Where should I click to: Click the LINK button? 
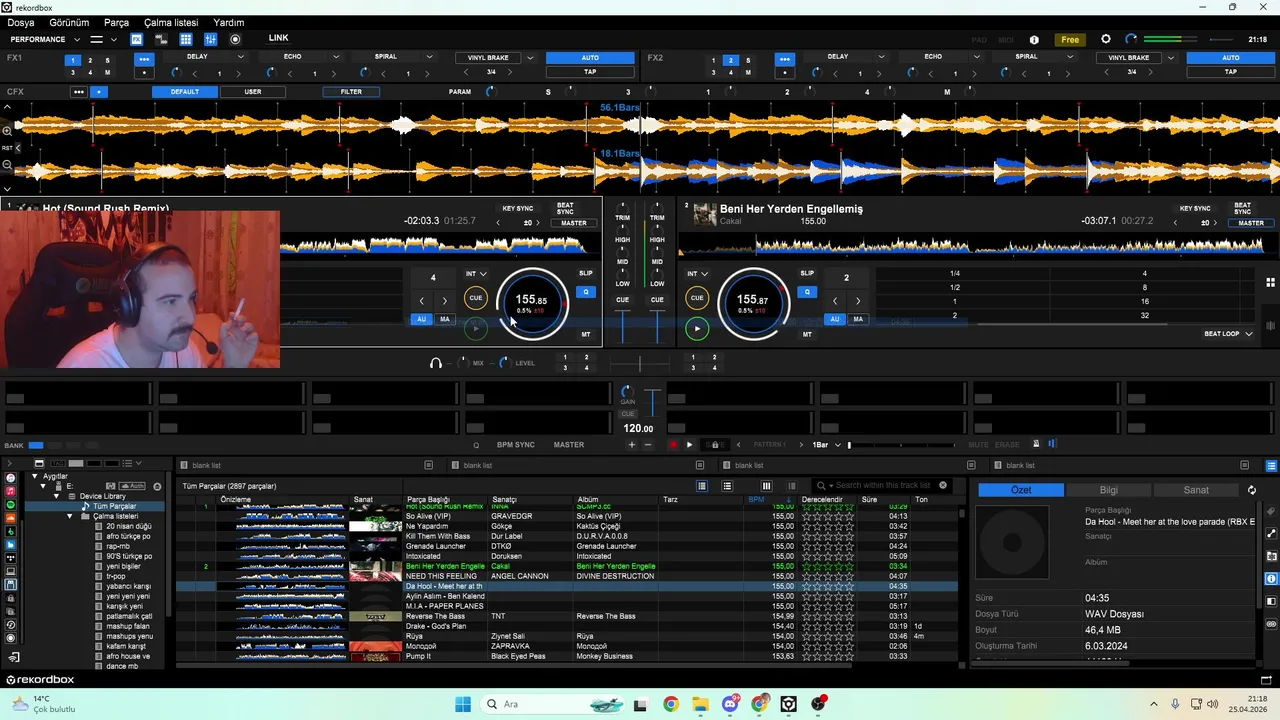click(x=279, y=38)
